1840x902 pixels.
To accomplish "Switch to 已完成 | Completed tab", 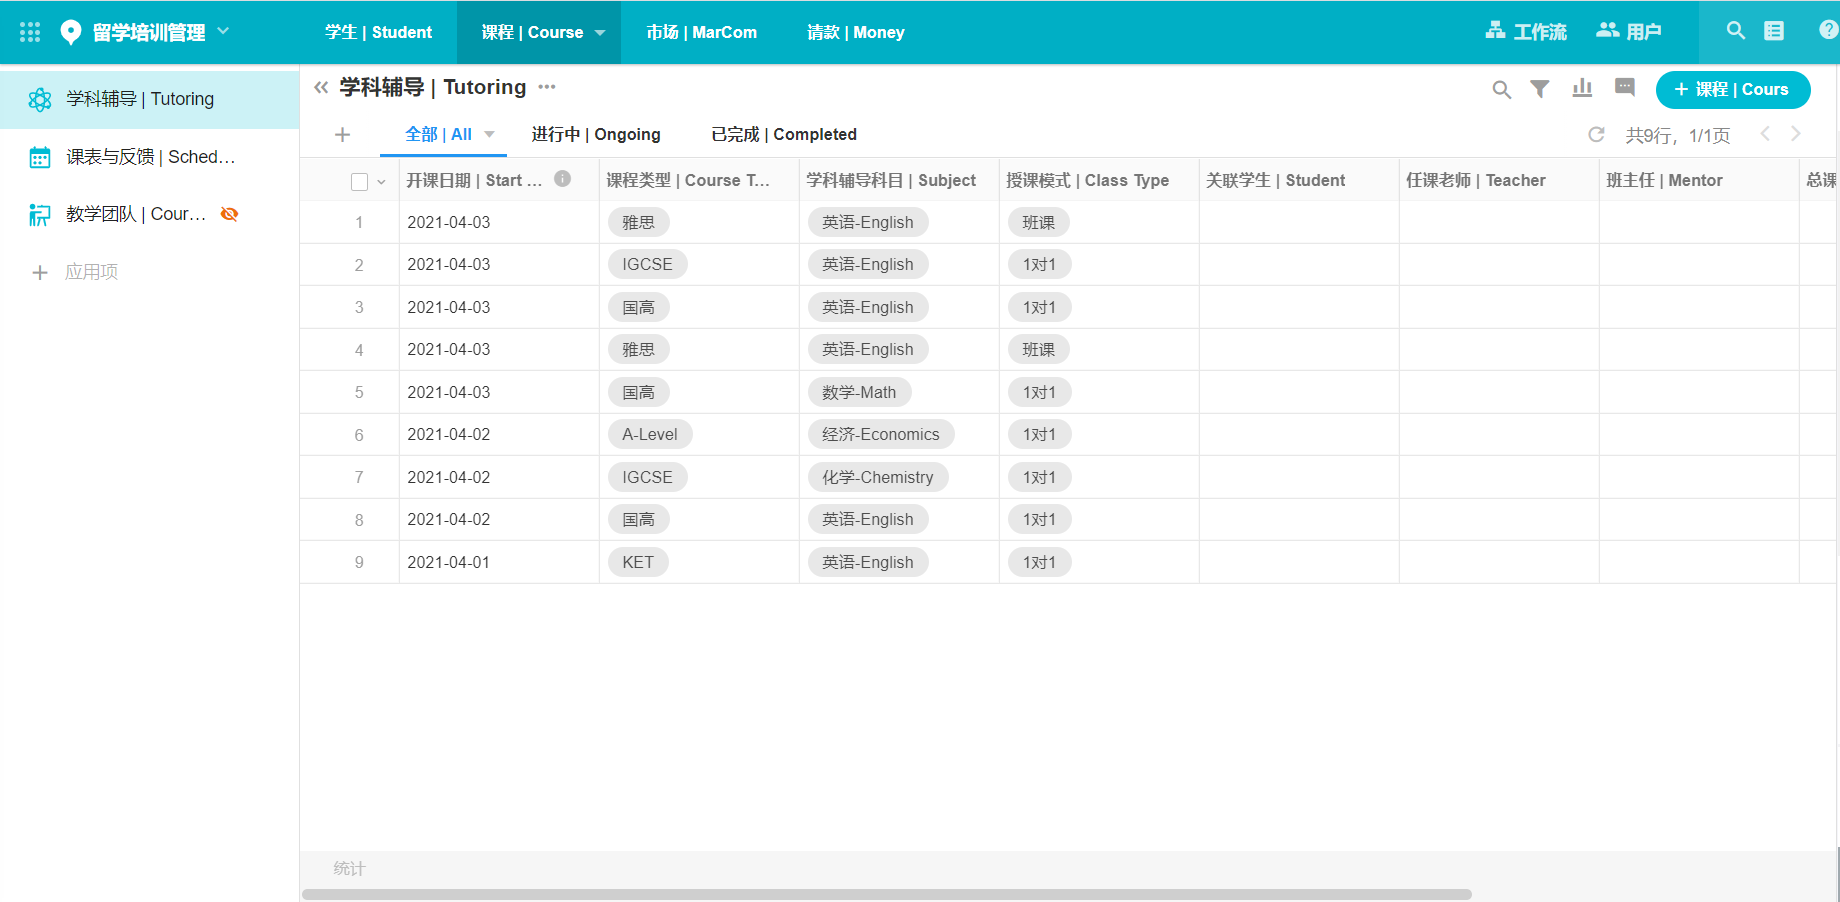I will tap(783, 135).
